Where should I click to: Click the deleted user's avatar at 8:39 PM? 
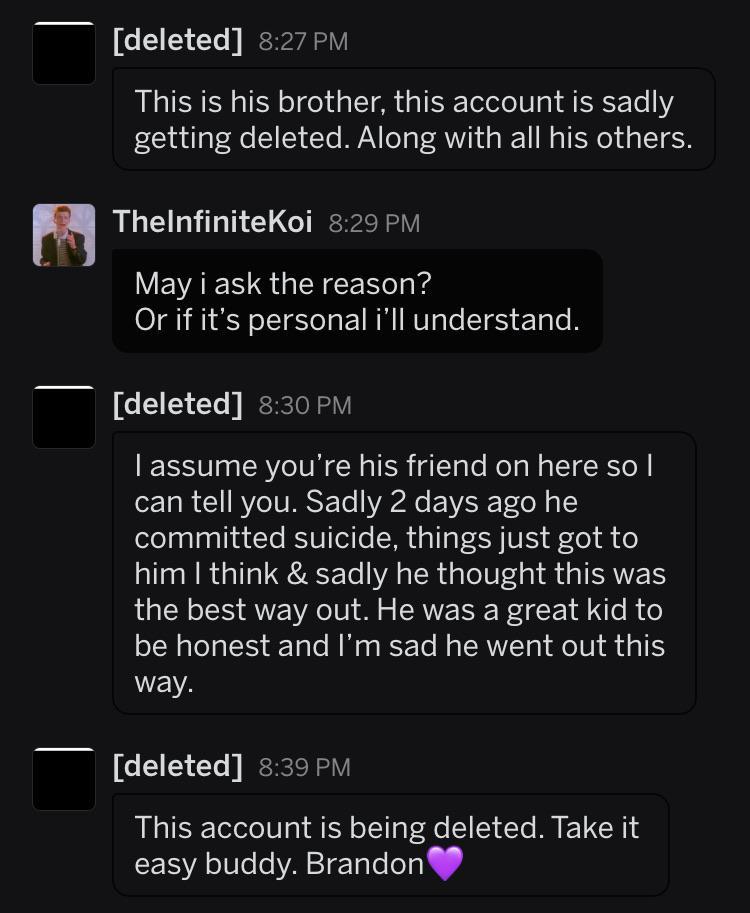click(x=64, y=779)
